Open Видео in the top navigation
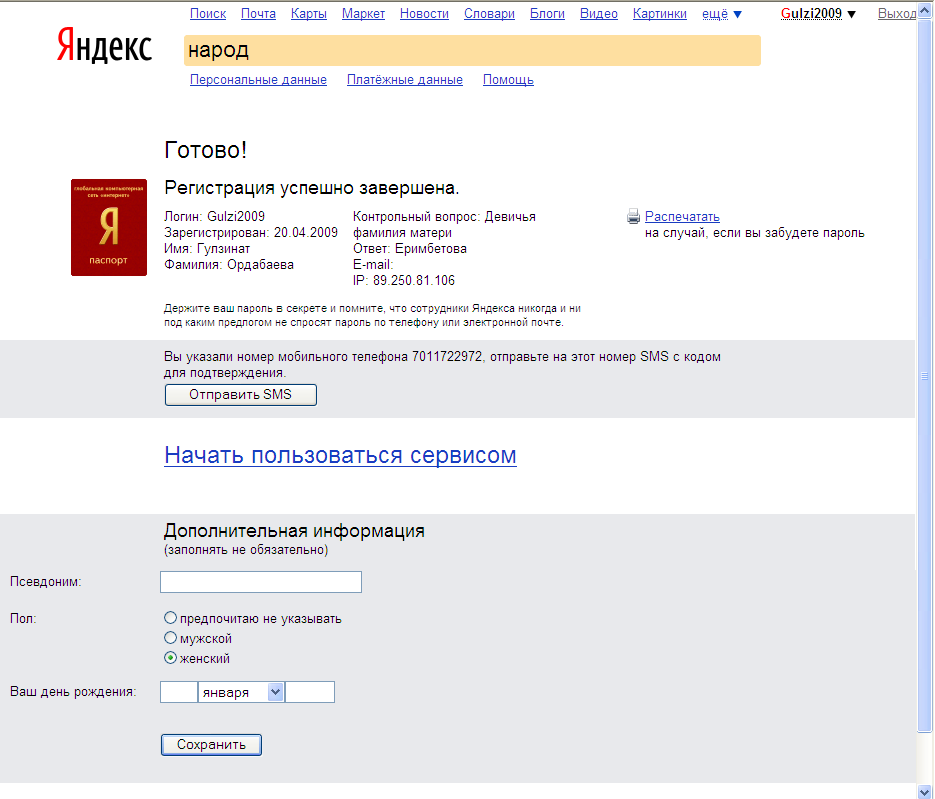The image size is (935, 799). 599,14
